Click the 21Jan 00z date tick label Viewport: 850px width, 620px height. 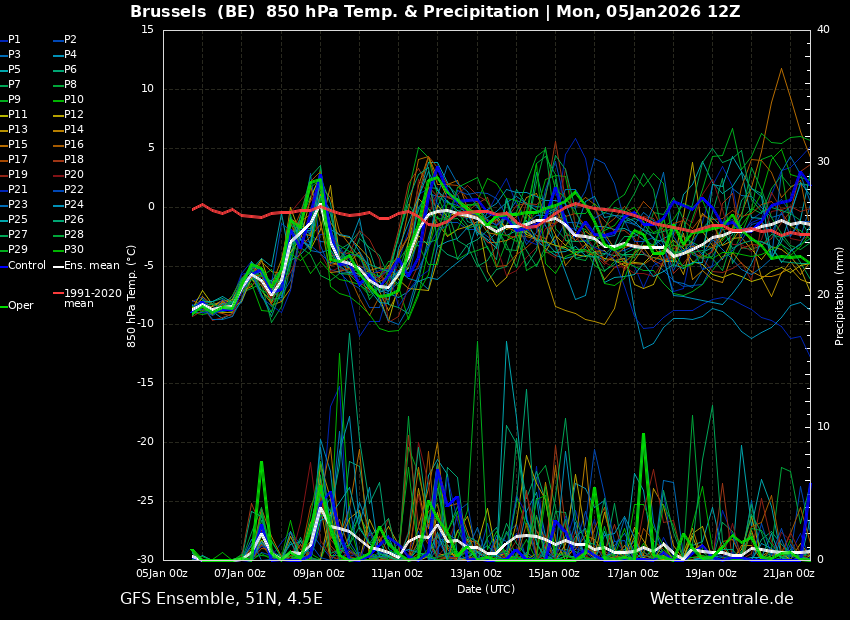coord(789,573)
